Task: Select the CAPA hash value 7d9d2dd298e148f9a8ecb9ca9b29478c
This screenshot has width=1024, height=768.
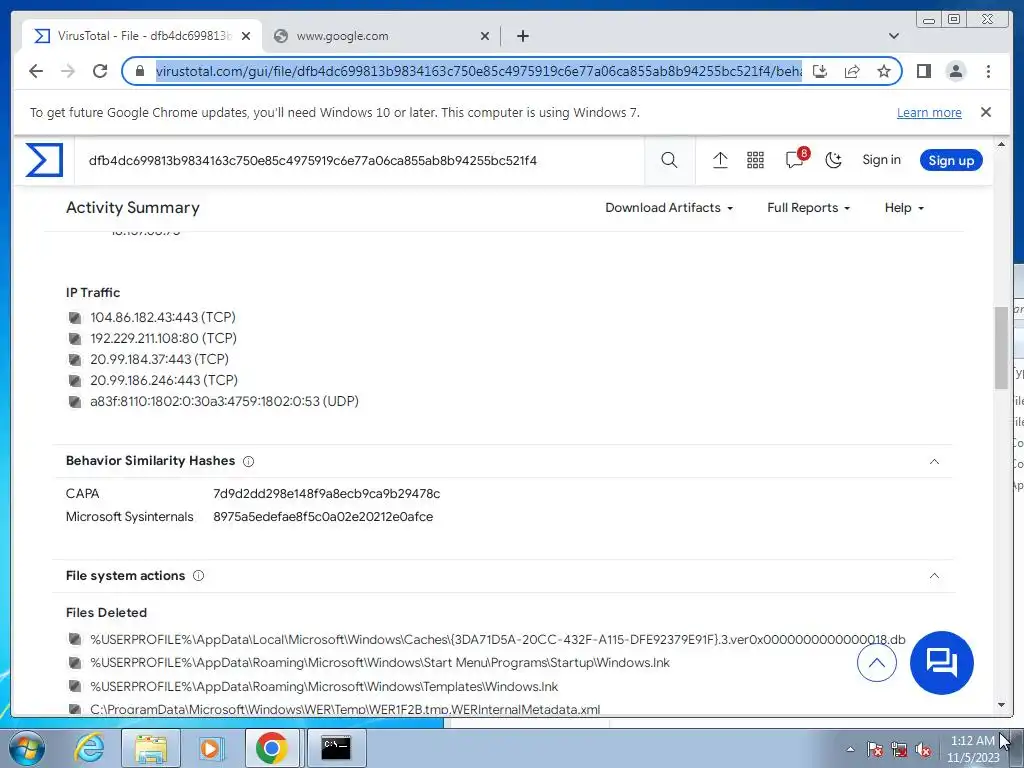Action: (x=327, y=494)
